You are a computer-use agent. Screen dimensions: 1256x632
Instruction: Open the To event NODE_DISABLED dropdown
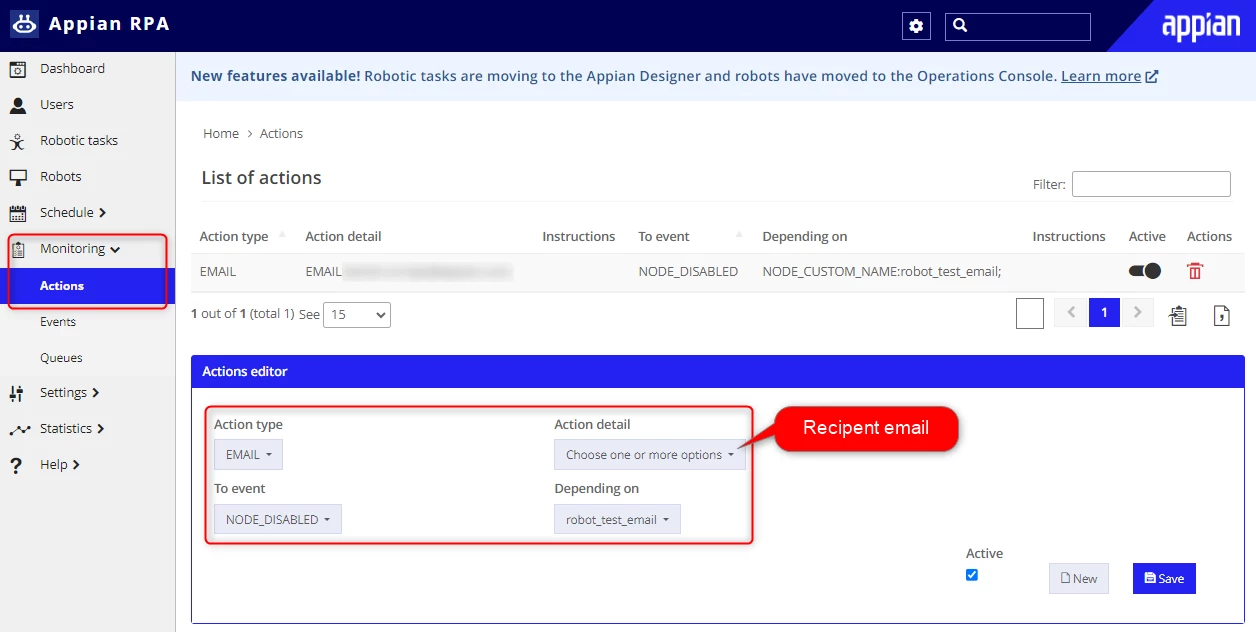[x=278, y=520]
